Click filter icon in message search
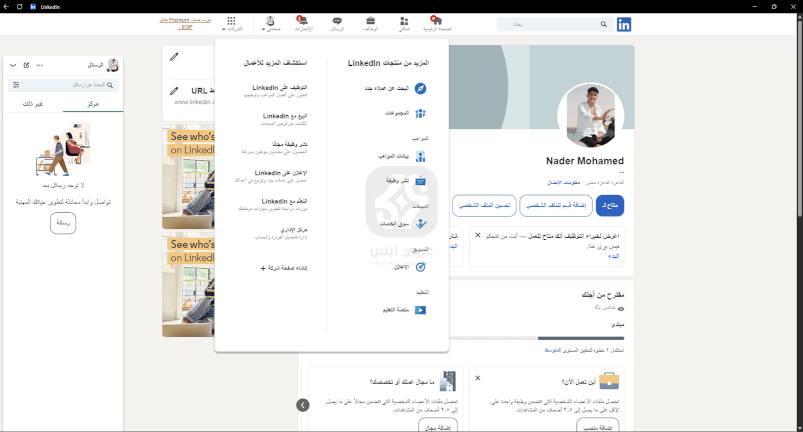803x432 pixels. tap(16, 85)
